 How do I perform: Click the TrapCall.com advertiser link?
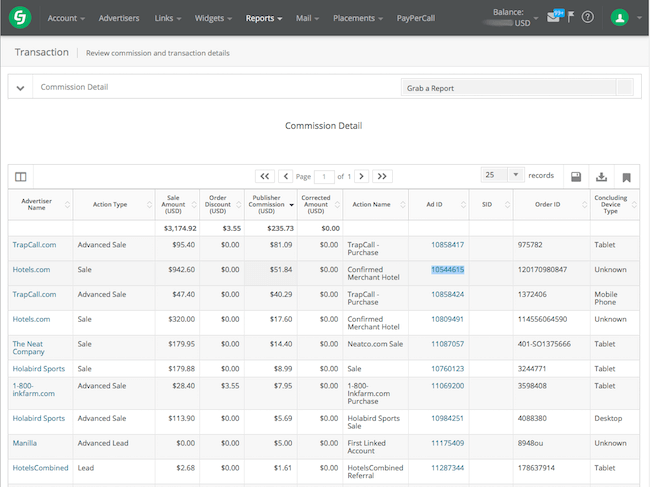click(x=34, y=244)
